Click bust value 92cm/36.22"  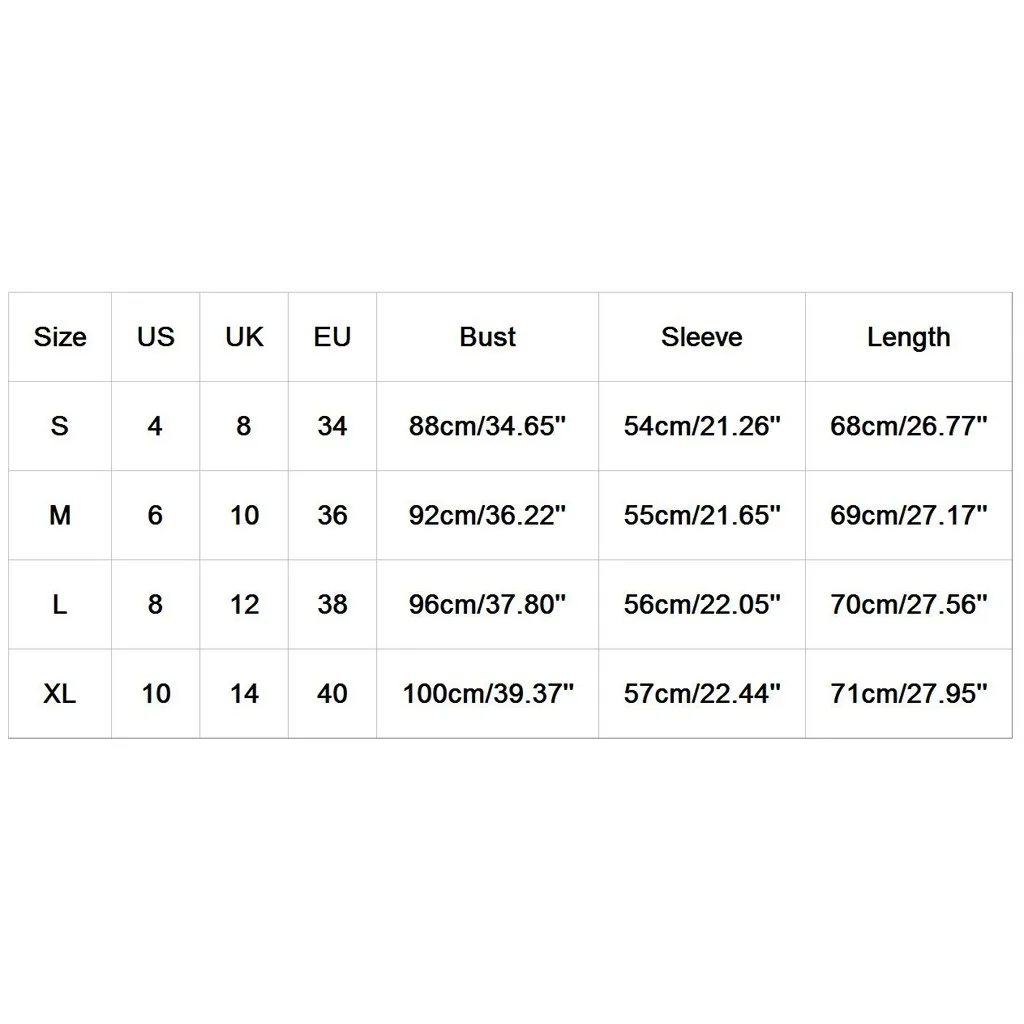(x=487, y=515)
